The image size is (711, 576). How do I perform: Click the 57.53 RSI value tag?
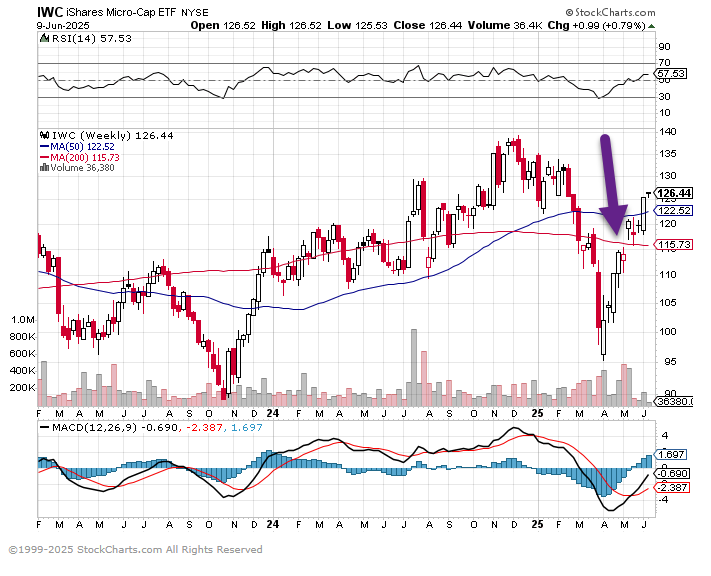pyautogui.click(x=671, y=73)
